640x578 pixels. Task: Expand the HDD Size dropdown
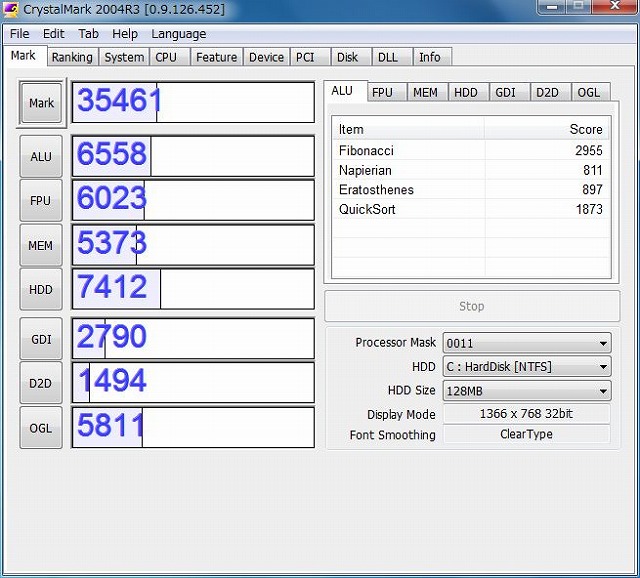point(527,391)
